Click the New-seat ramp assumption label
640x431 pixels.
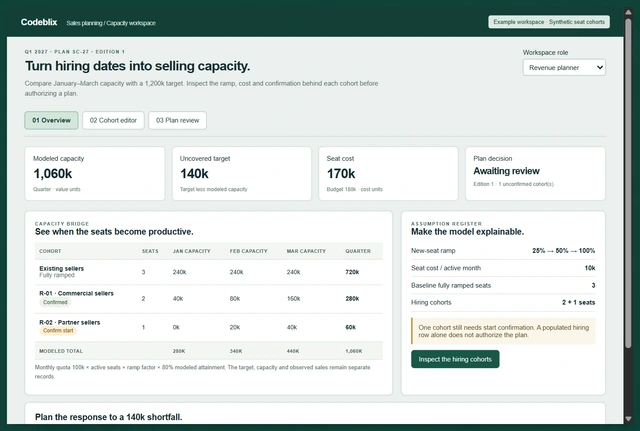[433, 251]
